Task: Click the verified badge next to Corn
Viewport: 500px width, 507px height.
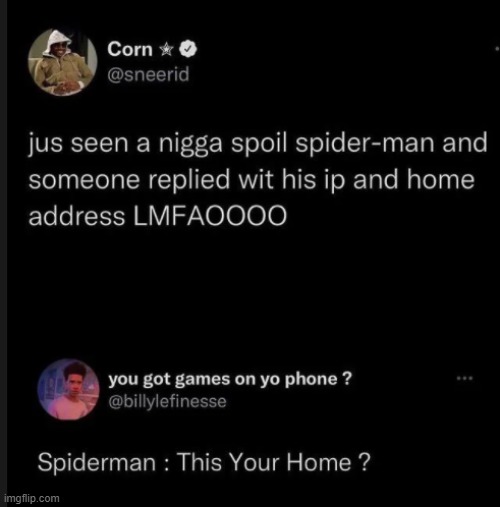Action: coord(188,49)
